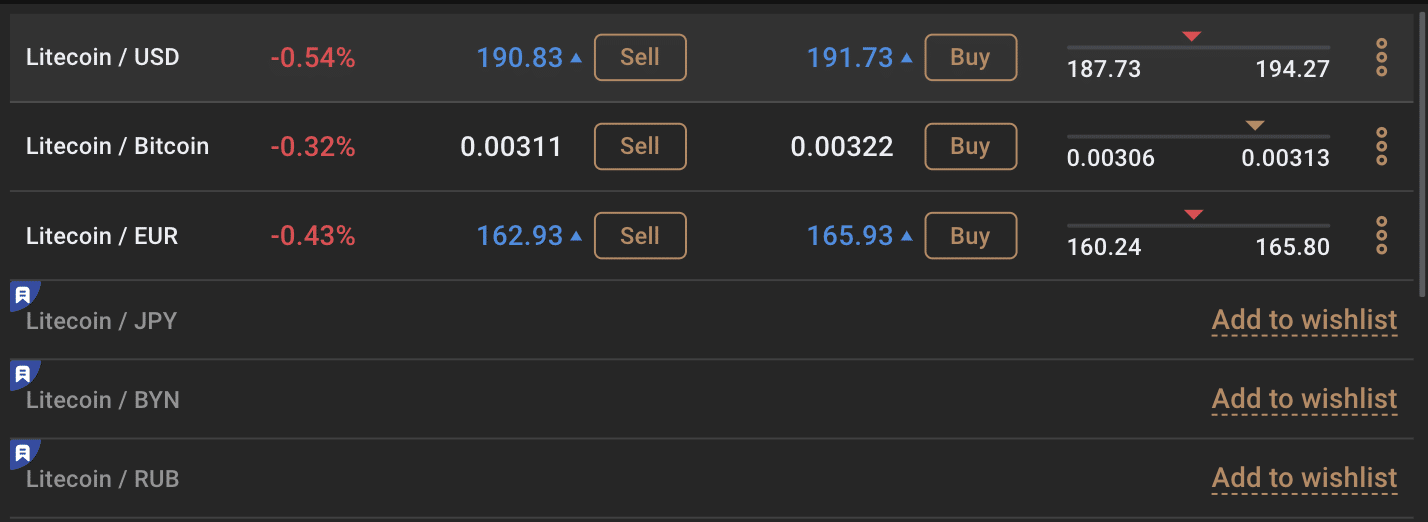Buy Litecoin / Bitcoin at 0.00322

tap(970, 146)
